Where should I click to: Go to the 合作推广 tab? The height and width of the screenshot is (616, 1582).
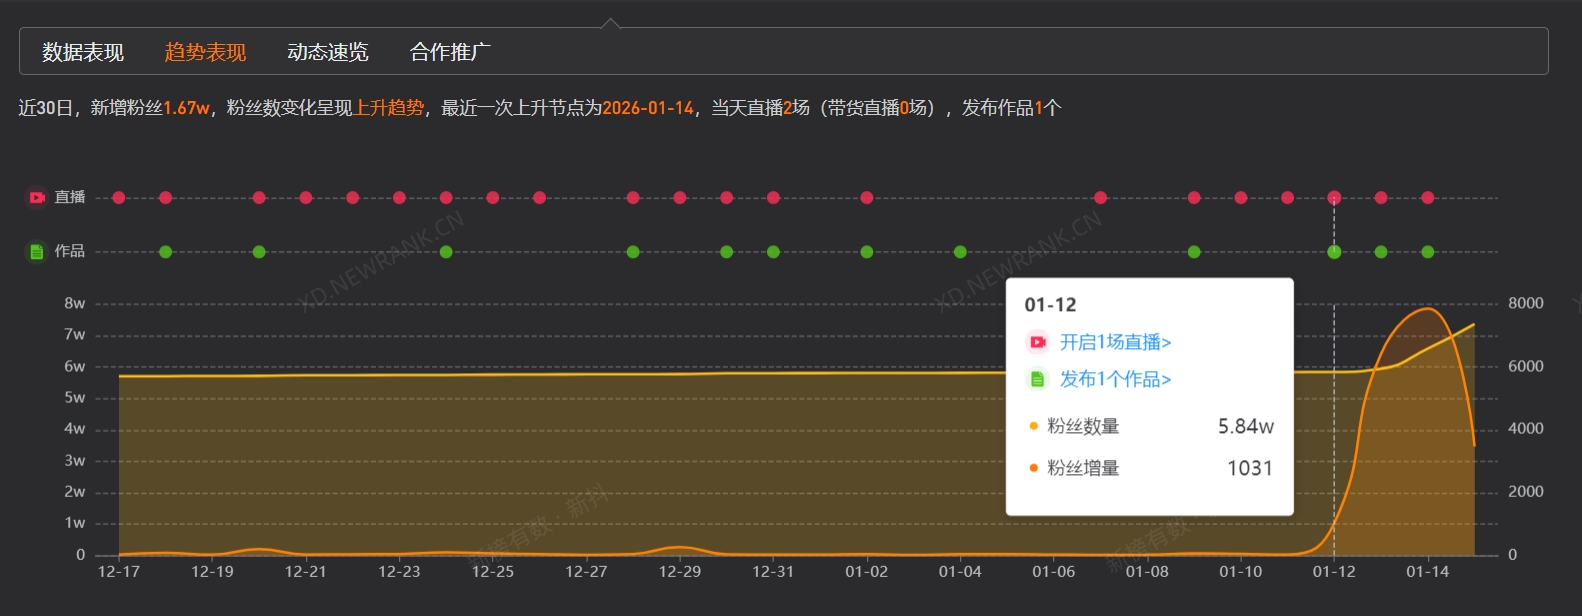[450, 52]
